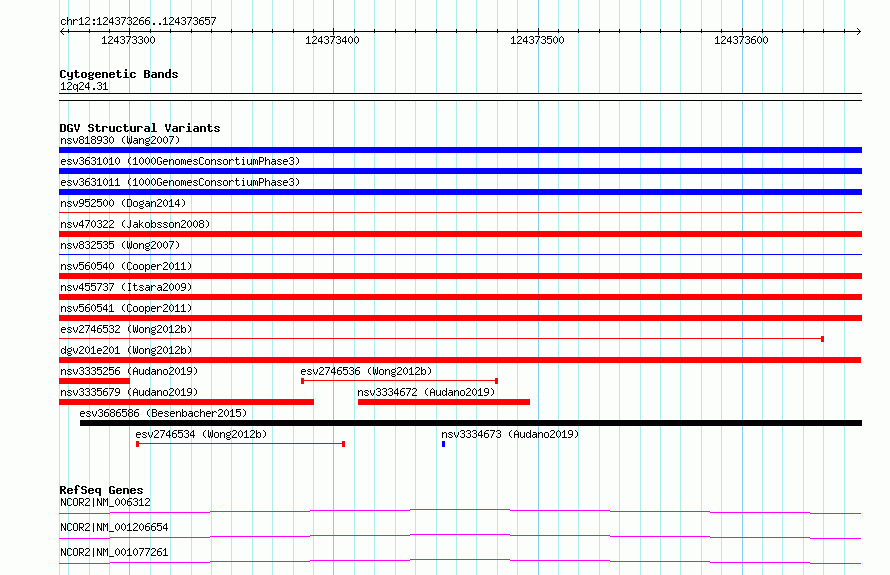Click the red bar under nsv3335679
Image resolution: width=890 pixels, height=575 pixels.
click(186, 402)
